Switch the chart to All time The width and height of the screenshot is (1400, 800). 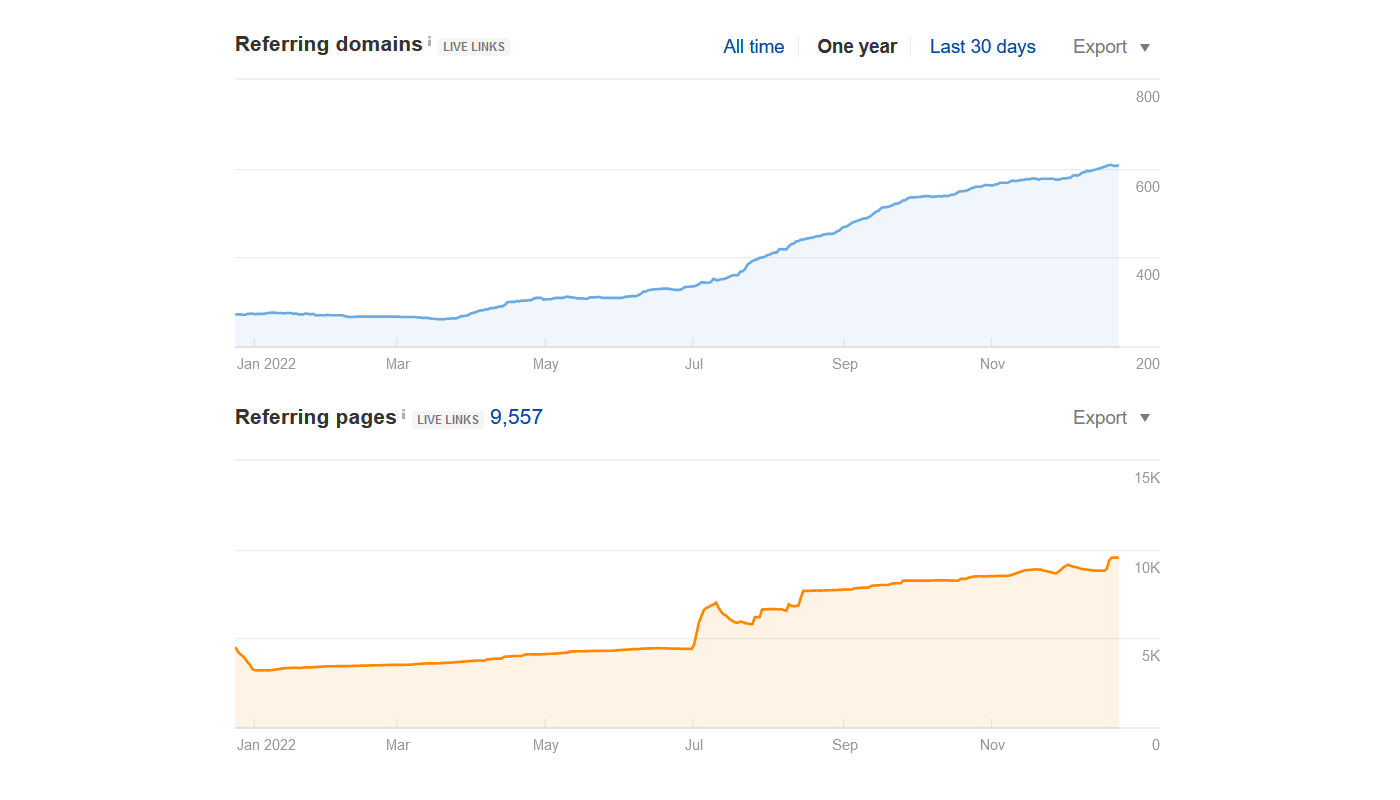753,47
